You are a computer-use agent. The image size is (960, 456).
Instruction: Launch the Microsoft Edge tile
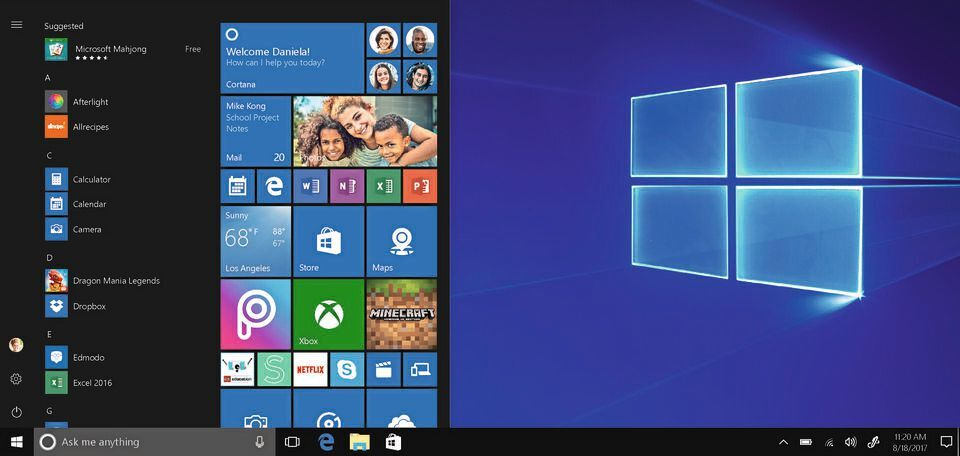point(274,186)
